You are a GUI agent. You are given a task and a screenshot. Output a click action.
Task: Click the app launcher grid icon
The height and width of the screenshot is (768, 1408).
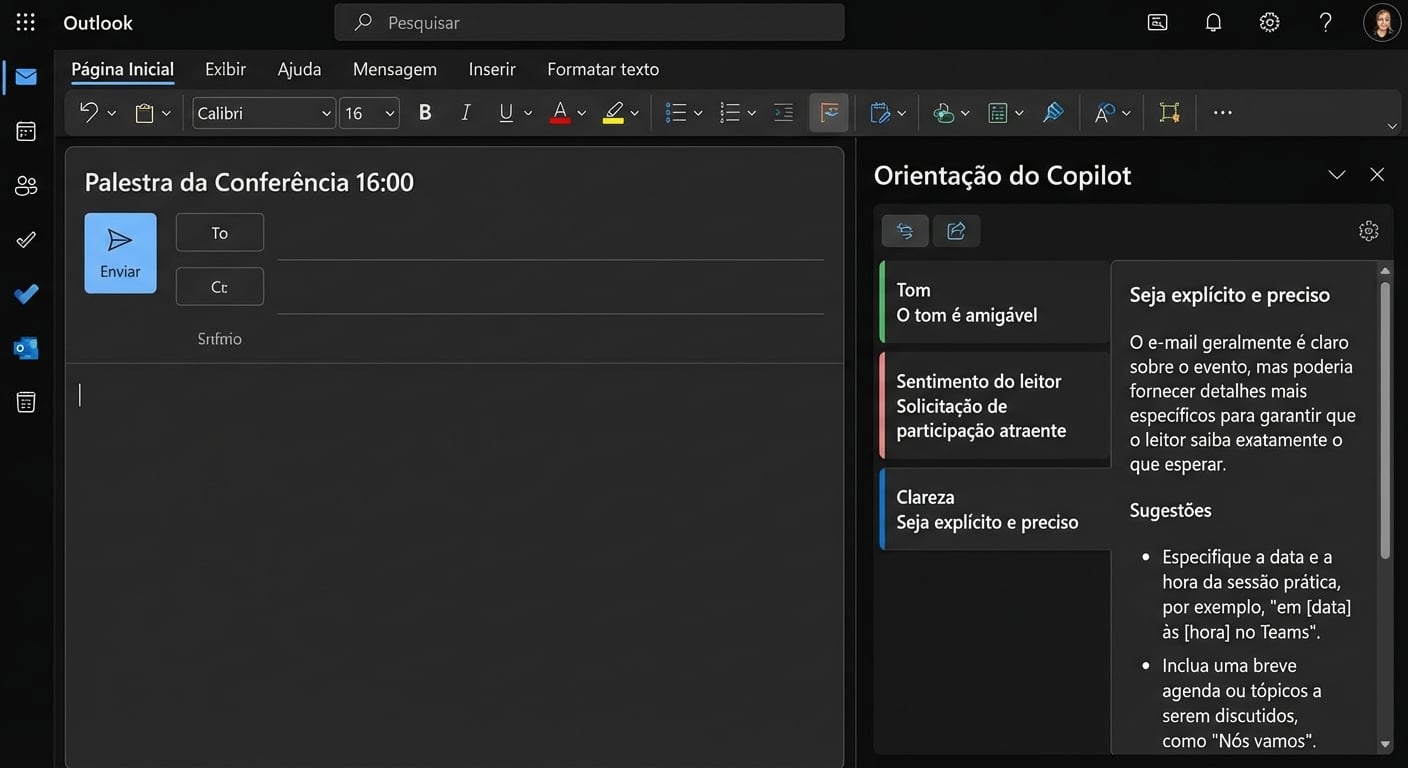25,22
